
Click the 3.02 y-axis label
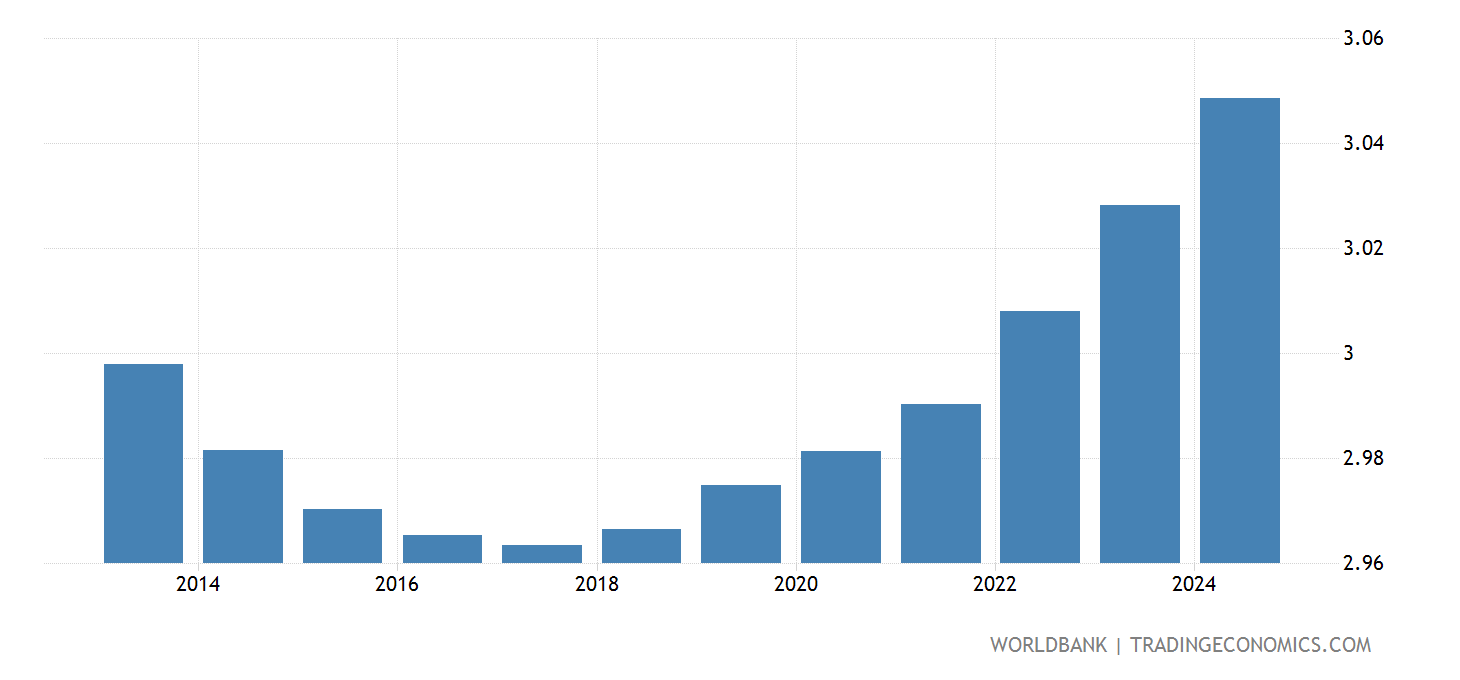[x=1362, y=248]
